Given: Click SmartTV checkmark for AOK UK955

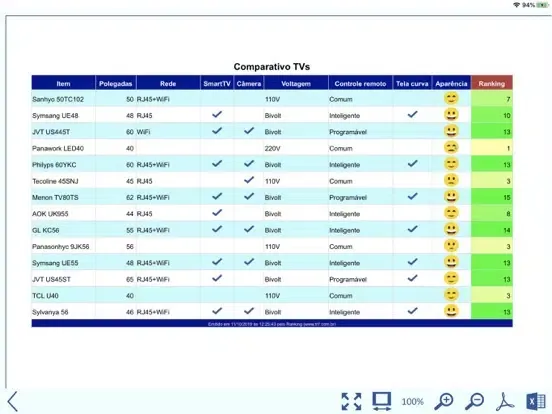Looking at the screenshot, I should (217, 213).
